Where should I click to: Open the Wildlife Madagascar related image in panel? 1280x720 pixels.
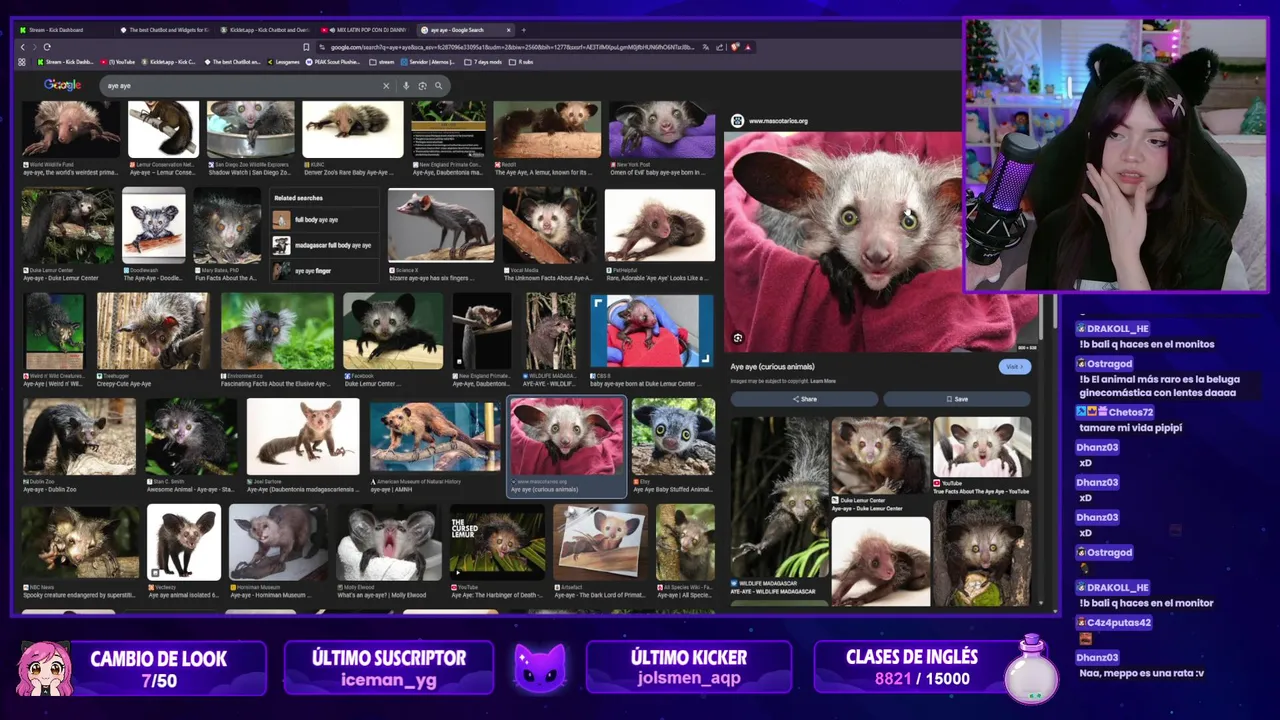779,497
